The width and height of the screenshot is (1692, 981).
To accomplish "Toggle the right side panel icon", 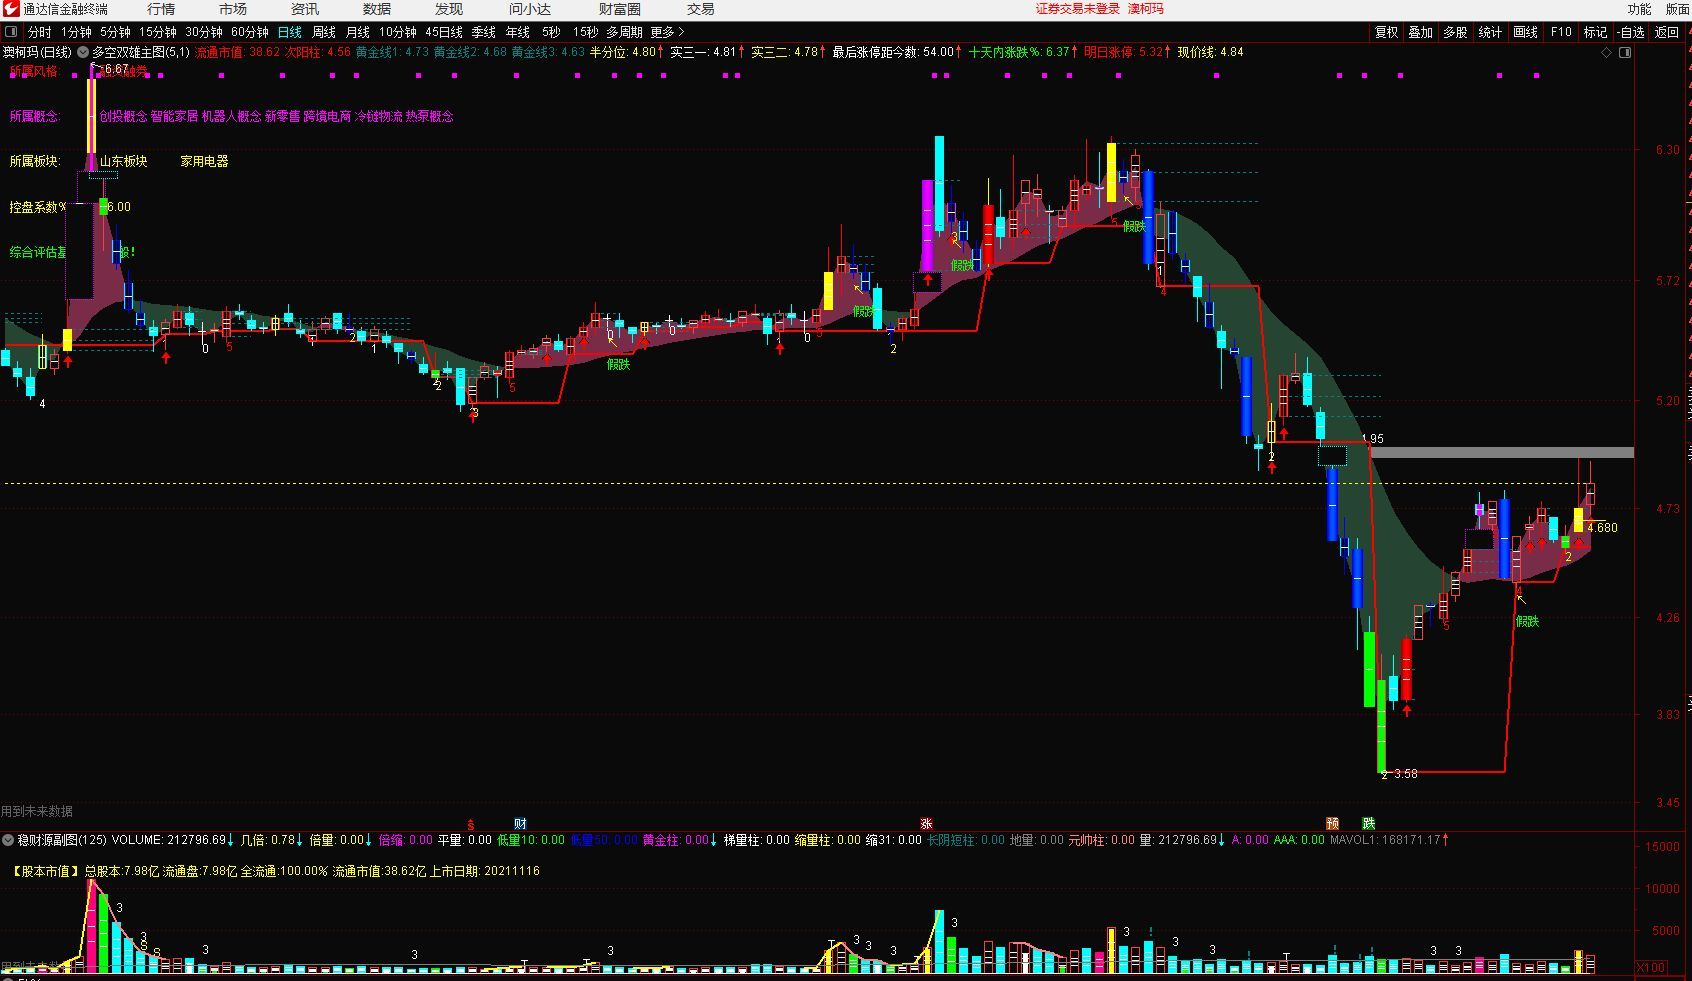I will pos(1625,53).
